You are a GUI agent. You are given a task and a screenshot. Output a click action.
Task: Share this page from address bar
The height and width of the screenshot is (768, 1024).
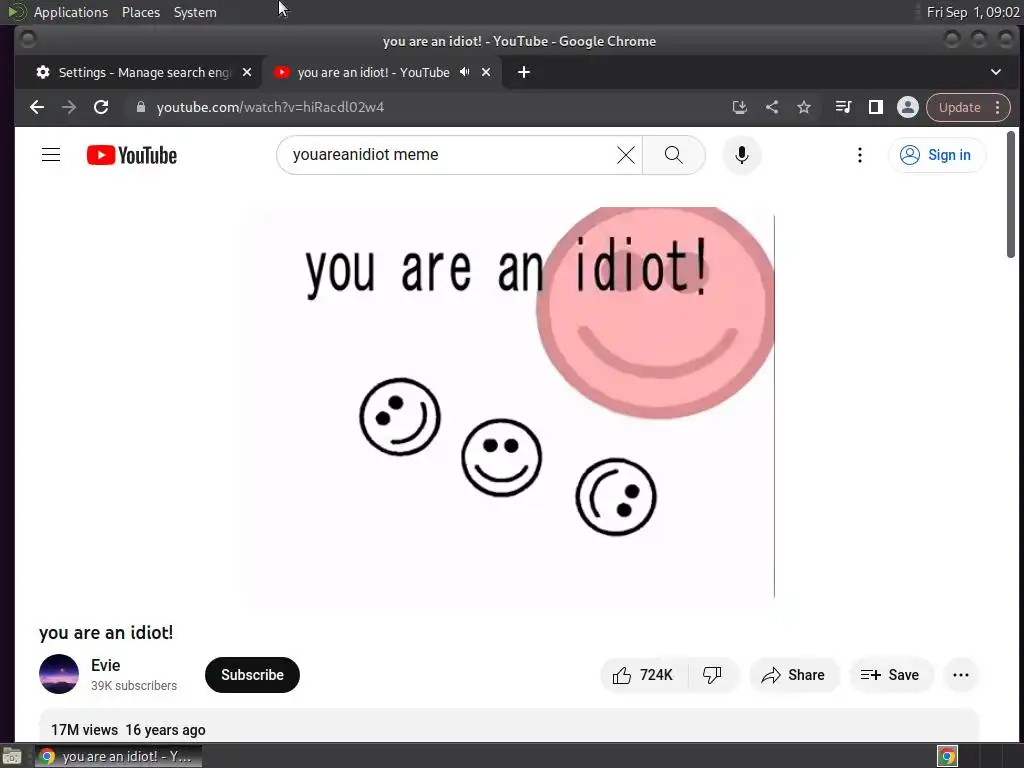tap(772, 107)
